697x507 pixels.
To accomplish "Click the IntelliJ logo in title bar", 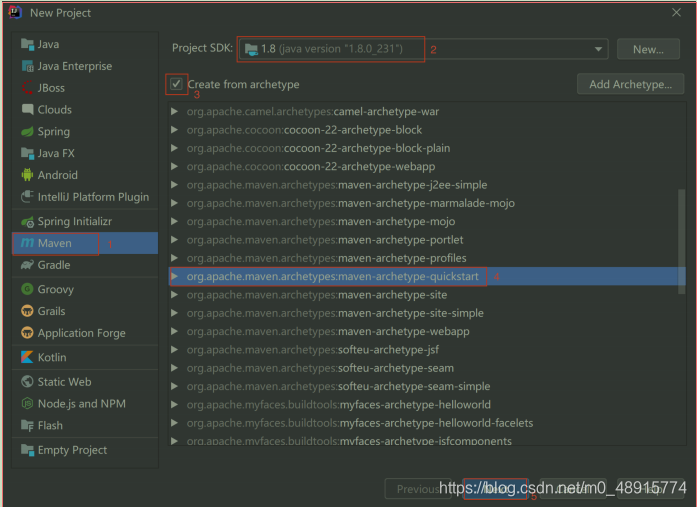I will [15, 12].
